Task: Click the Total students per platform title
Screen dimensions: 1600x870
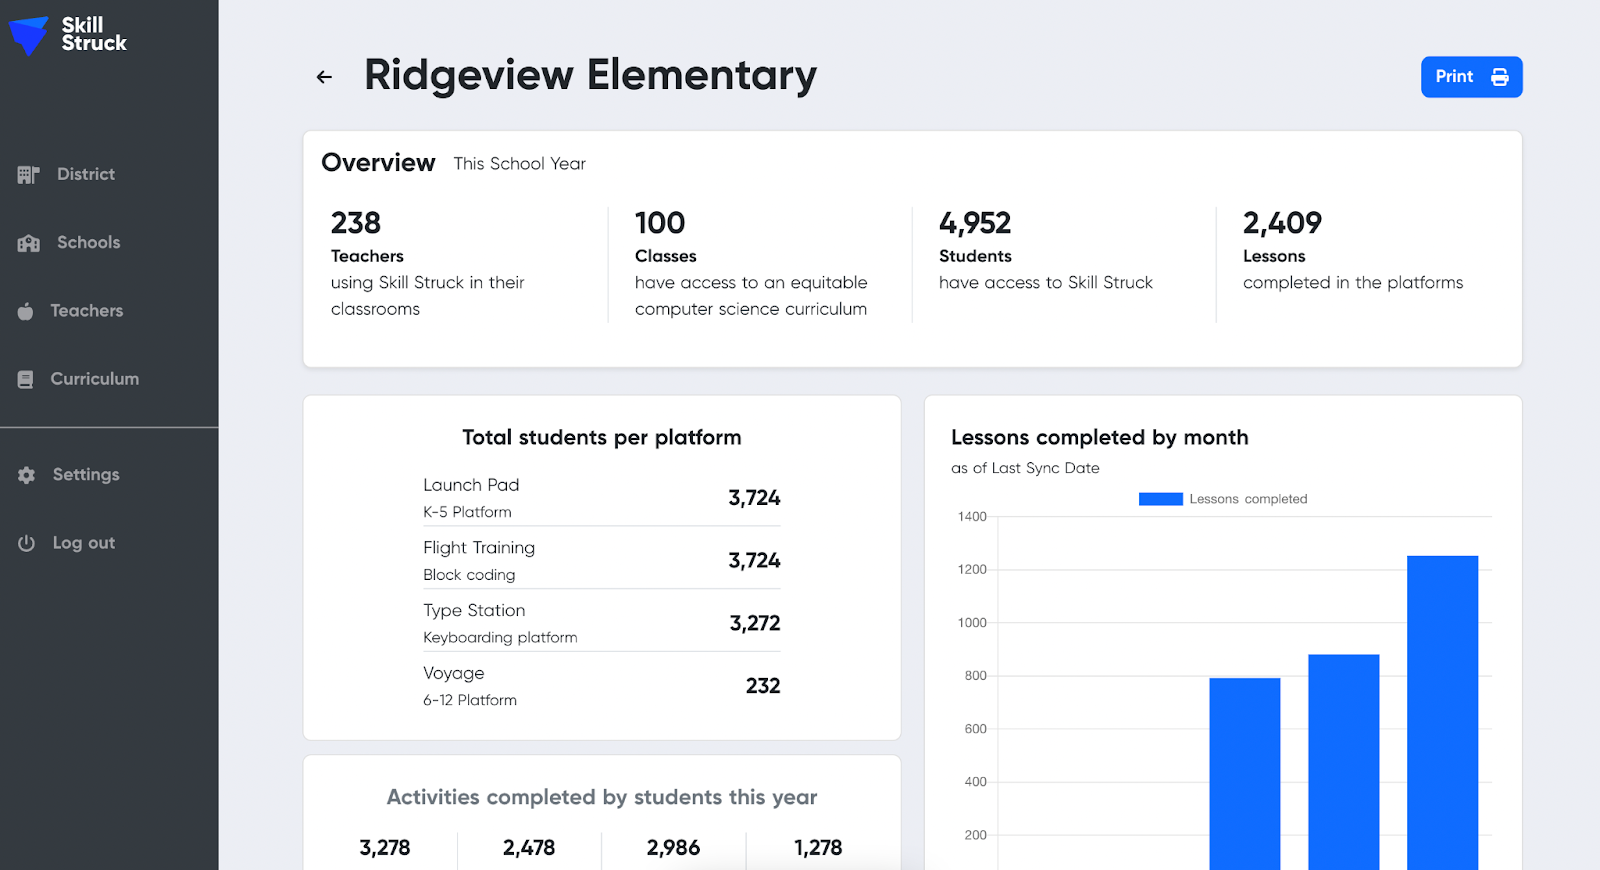Action: [x=602, y=438]
